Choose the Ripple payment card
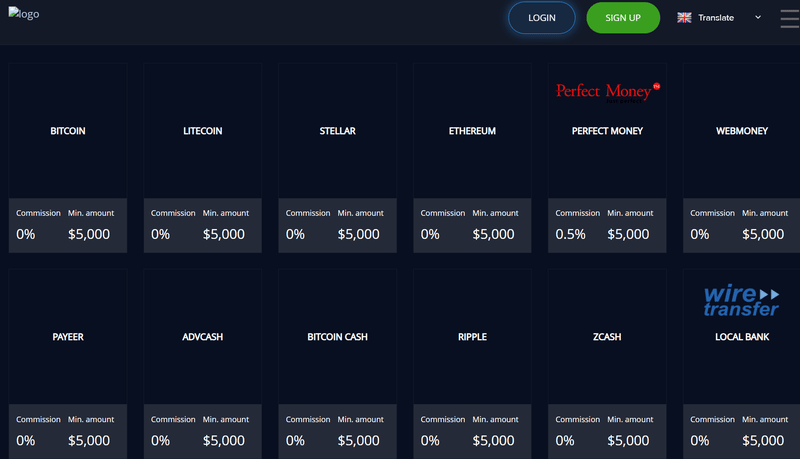The image size is (800, 459). pyautogui.click(x=472, y=364)
